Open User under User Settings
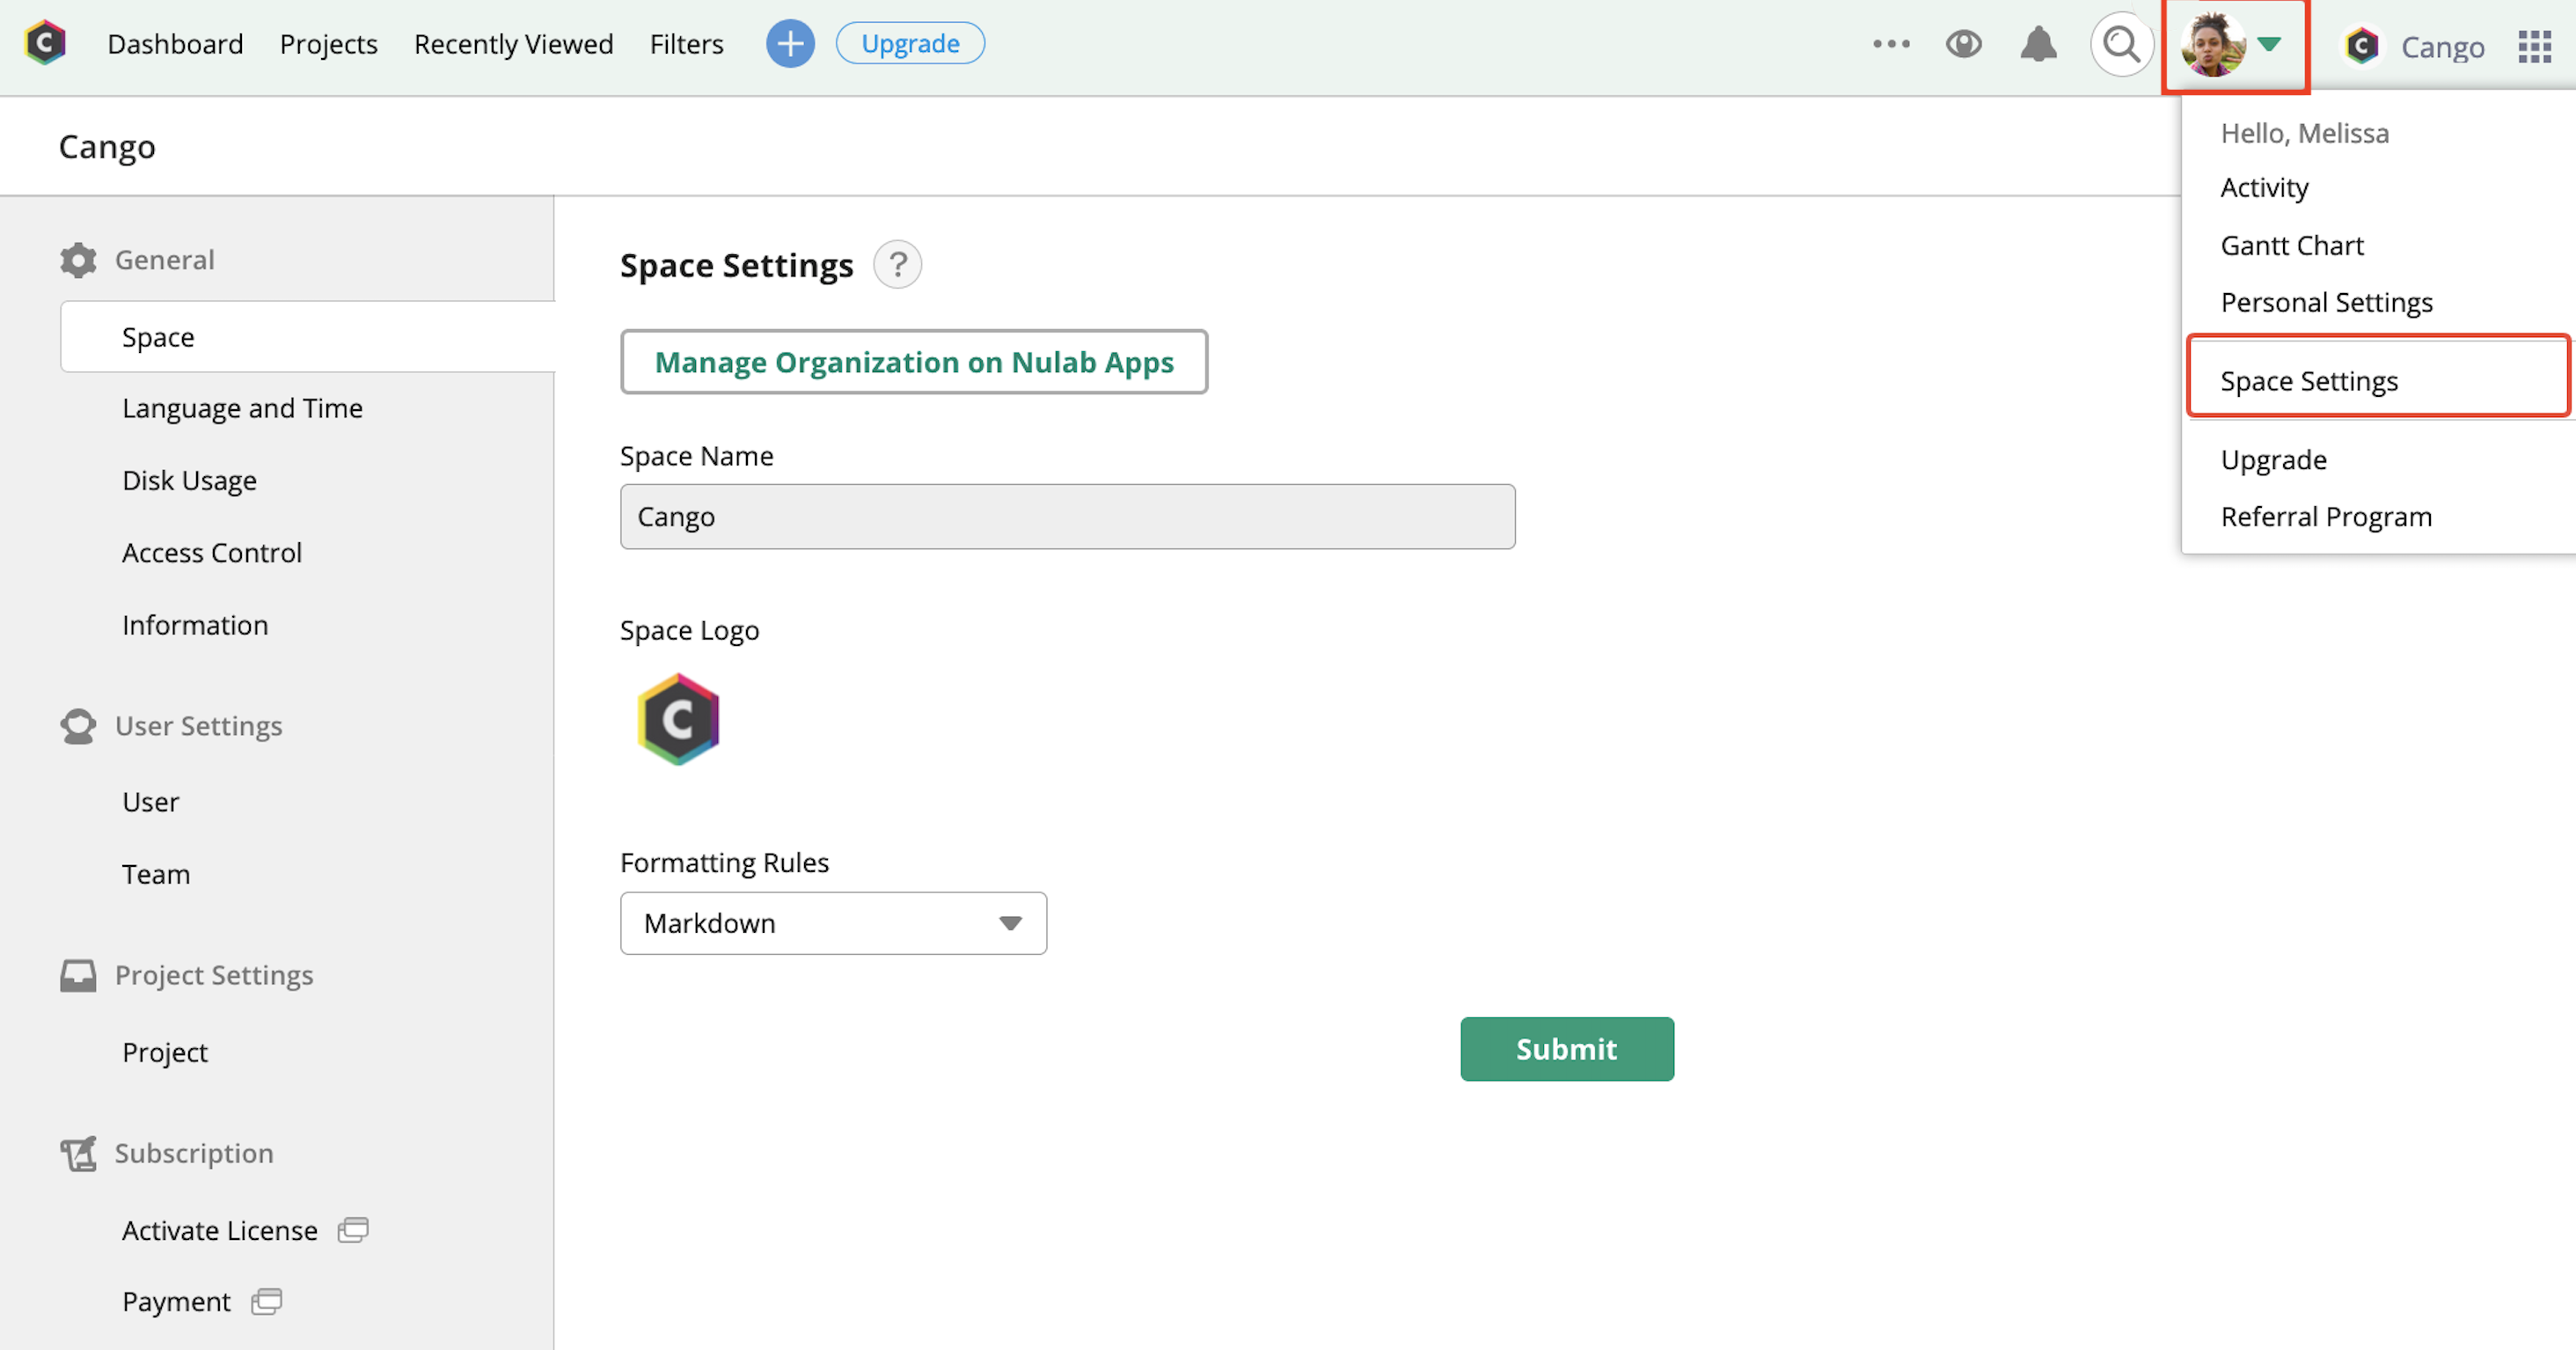This screenshot has width=2576, height=1350. pyautogui.click(x=150, y=802)
